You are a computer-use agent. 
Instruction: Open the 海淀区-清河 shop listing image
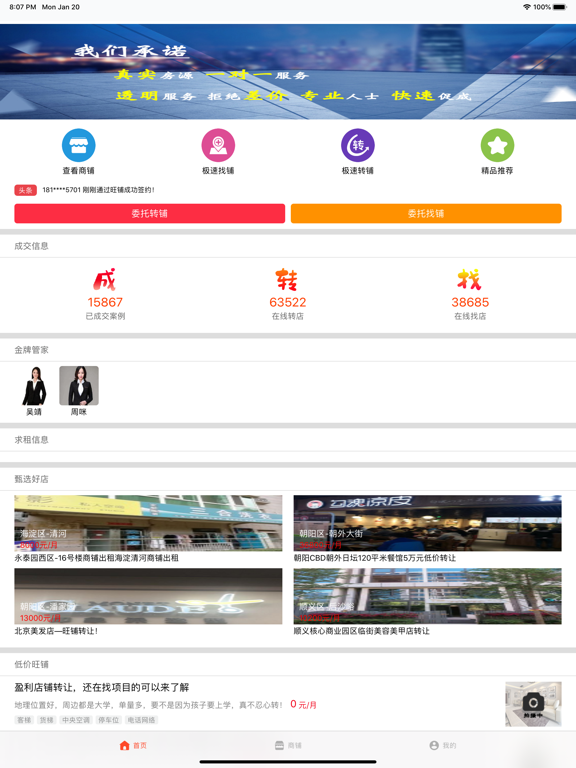(x=148, y=523)
